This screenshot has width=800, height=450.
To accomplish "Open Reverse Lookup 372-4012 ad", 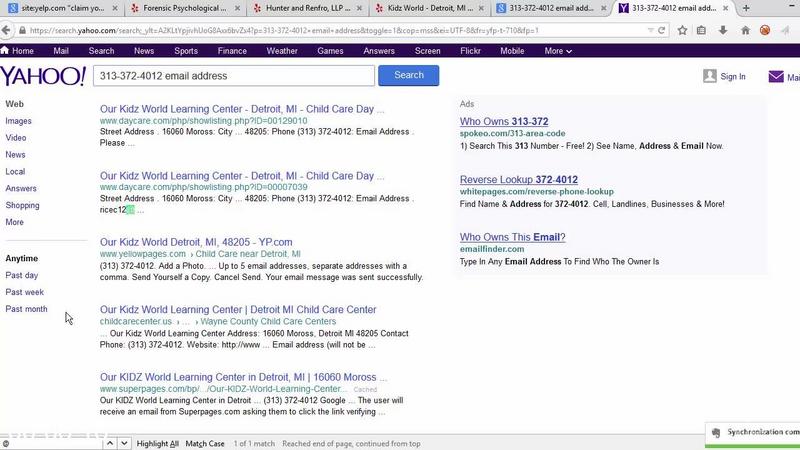I will 519,180.
